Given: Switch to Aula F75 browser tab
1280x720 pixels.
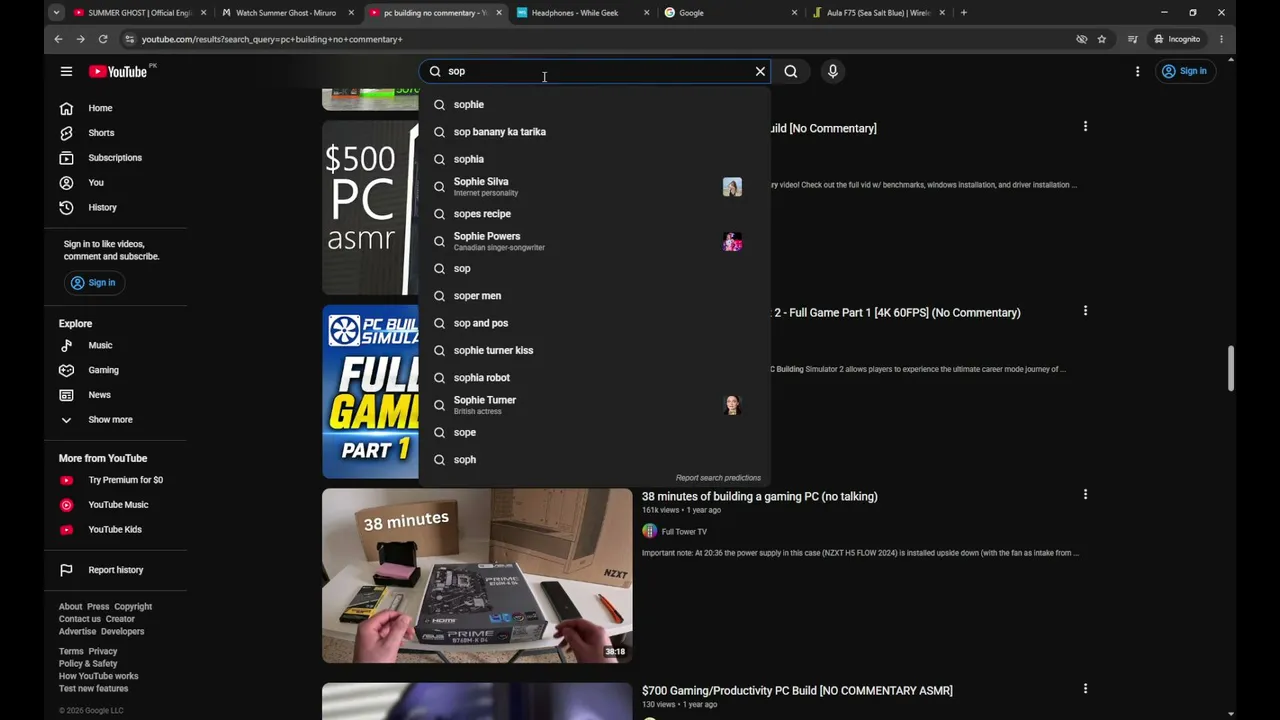Looking at the screenshot, I should [x=878, y=13].
